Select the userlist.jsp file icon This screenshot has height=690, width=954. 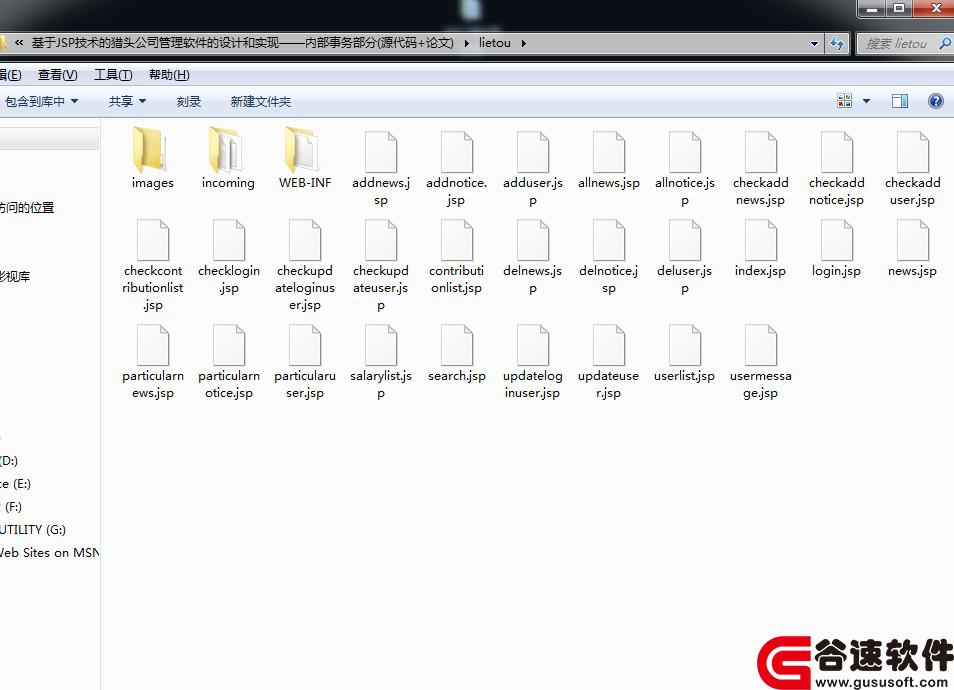coord(685,345)
